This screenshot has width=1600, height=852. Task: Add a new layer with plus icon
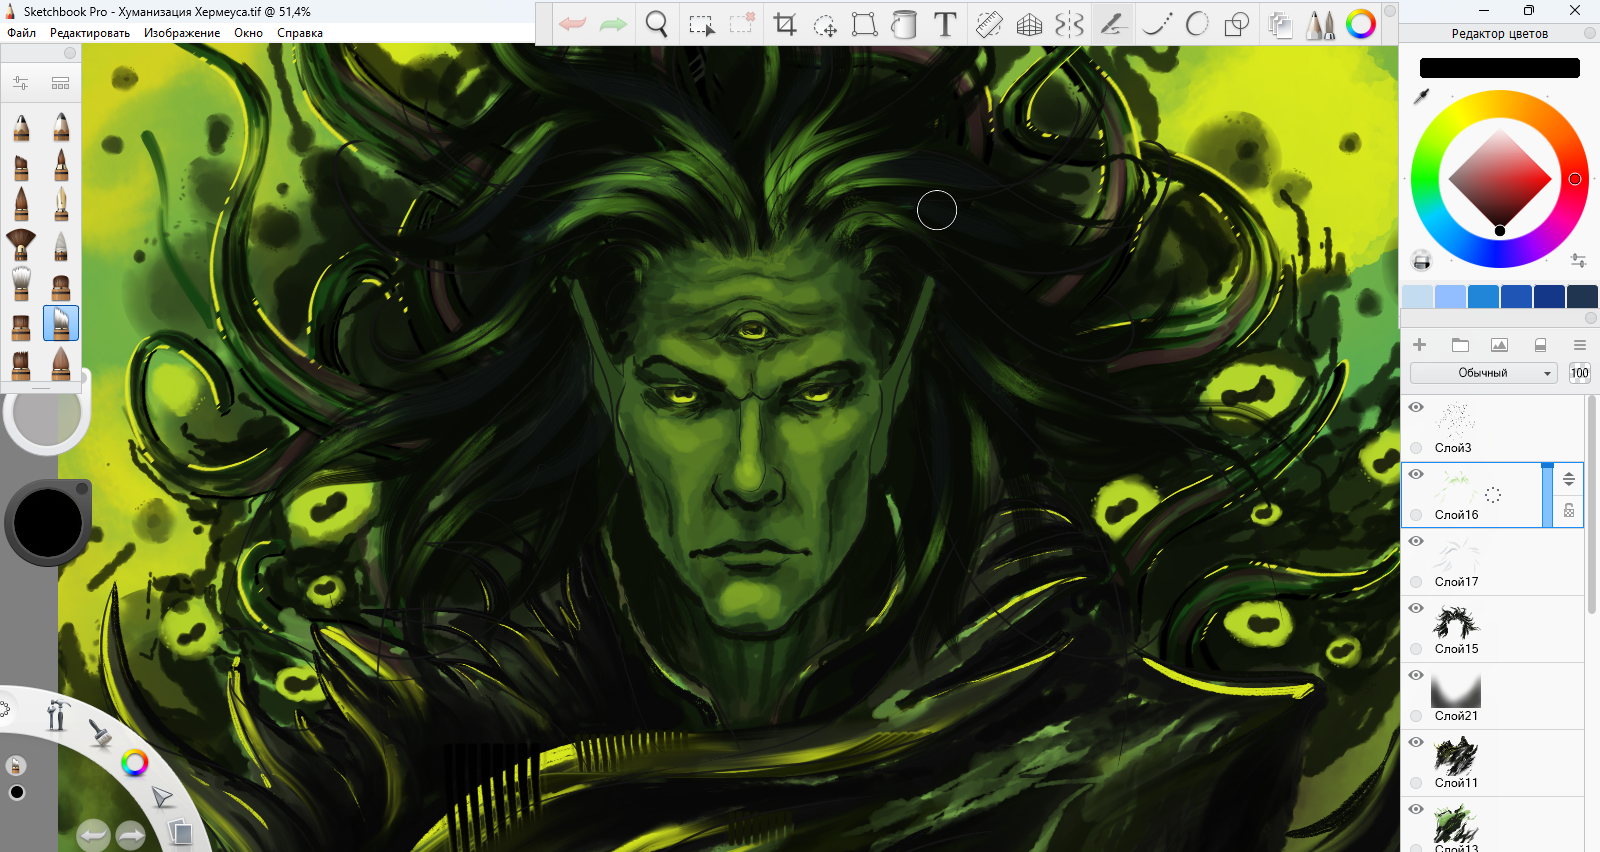pos(1419,345)
